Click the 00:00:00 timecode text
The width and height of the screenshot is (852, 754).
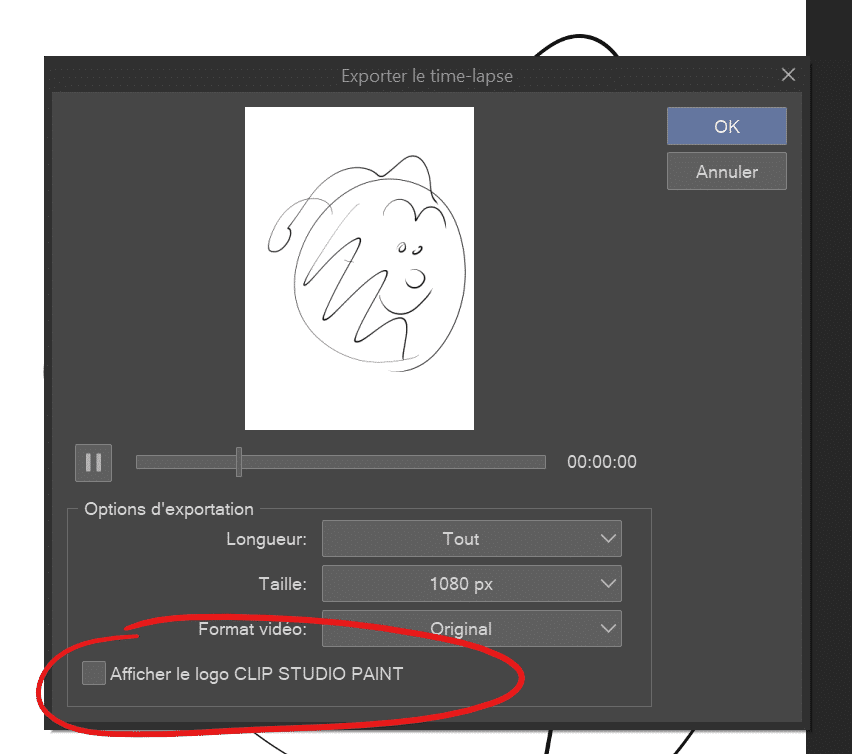click(602, 462)
